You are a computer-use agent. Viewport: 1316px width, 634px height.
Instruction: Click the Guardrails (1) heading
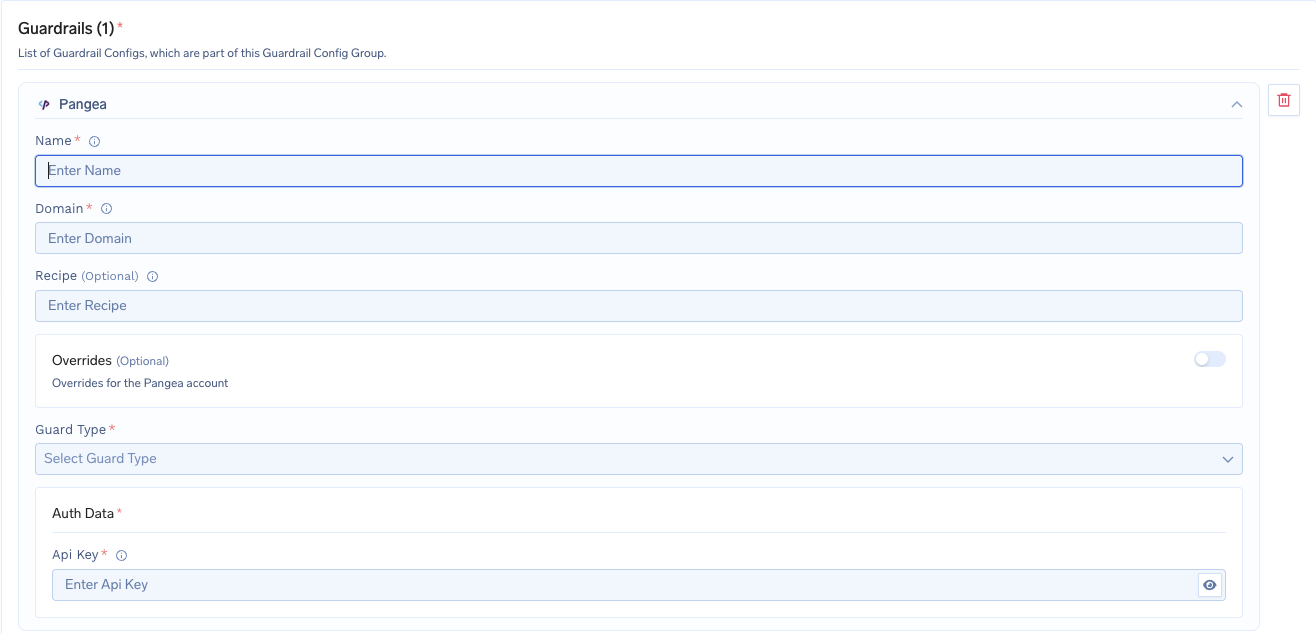tap(66, 28)
